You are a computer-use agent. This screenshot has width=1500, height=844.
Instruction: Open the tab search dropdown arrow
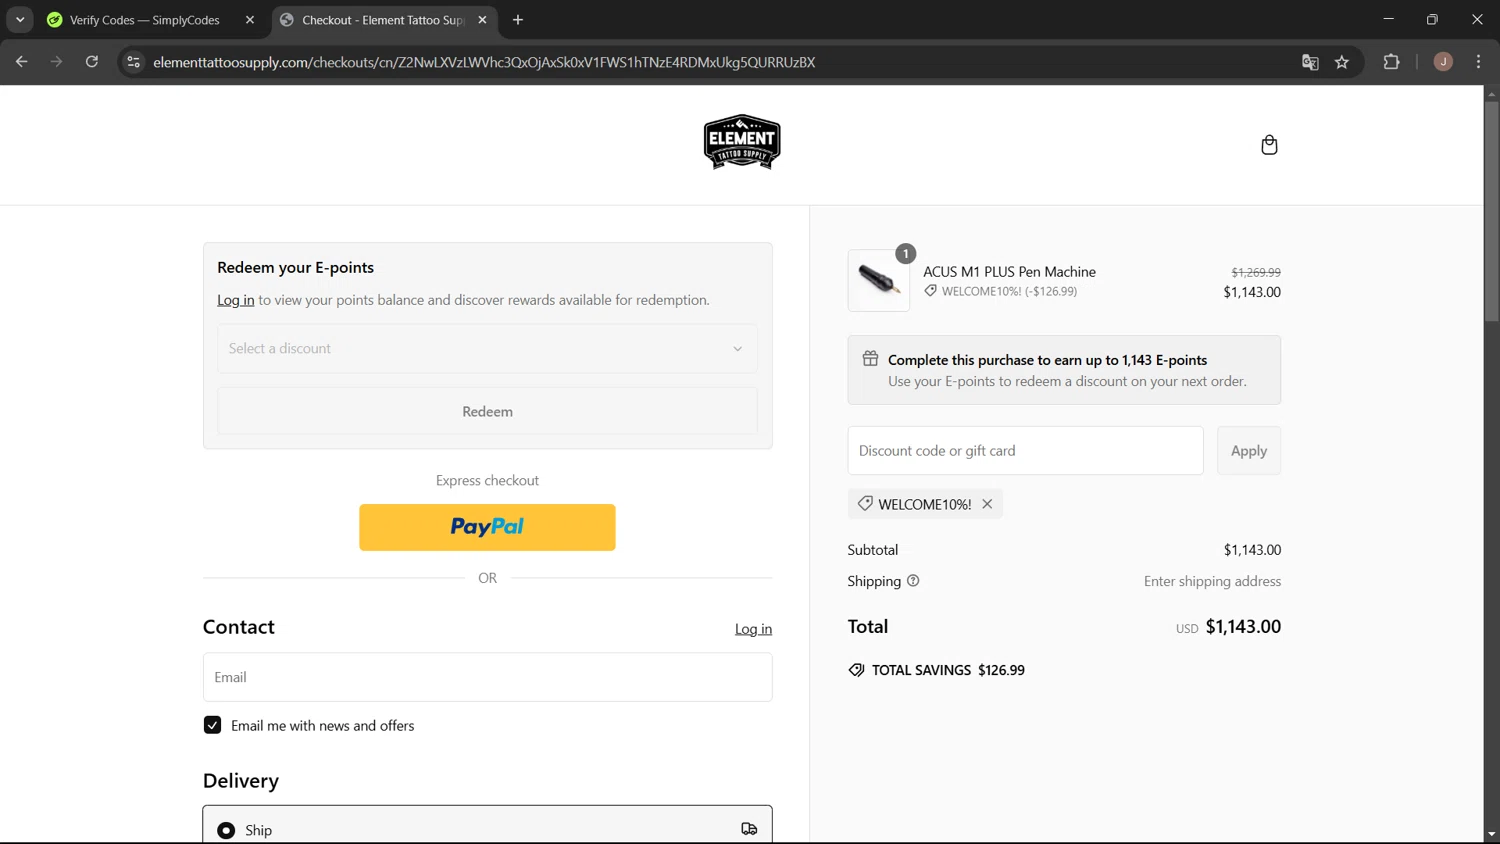click(x=20, y=20)
